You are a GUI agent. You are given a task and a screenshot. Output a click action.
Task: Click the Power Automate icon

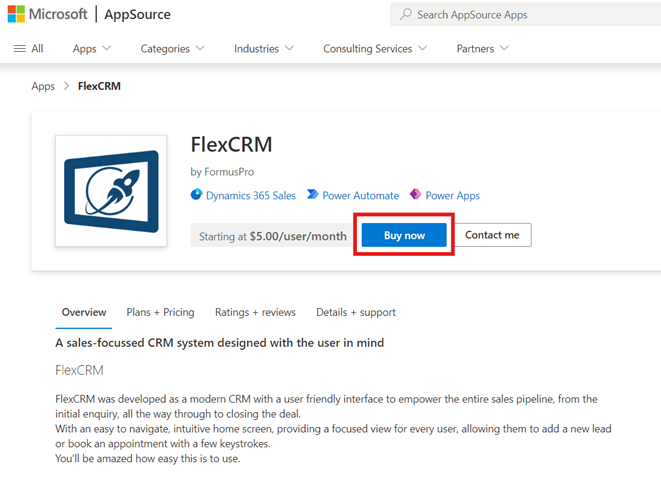point(313,195)
